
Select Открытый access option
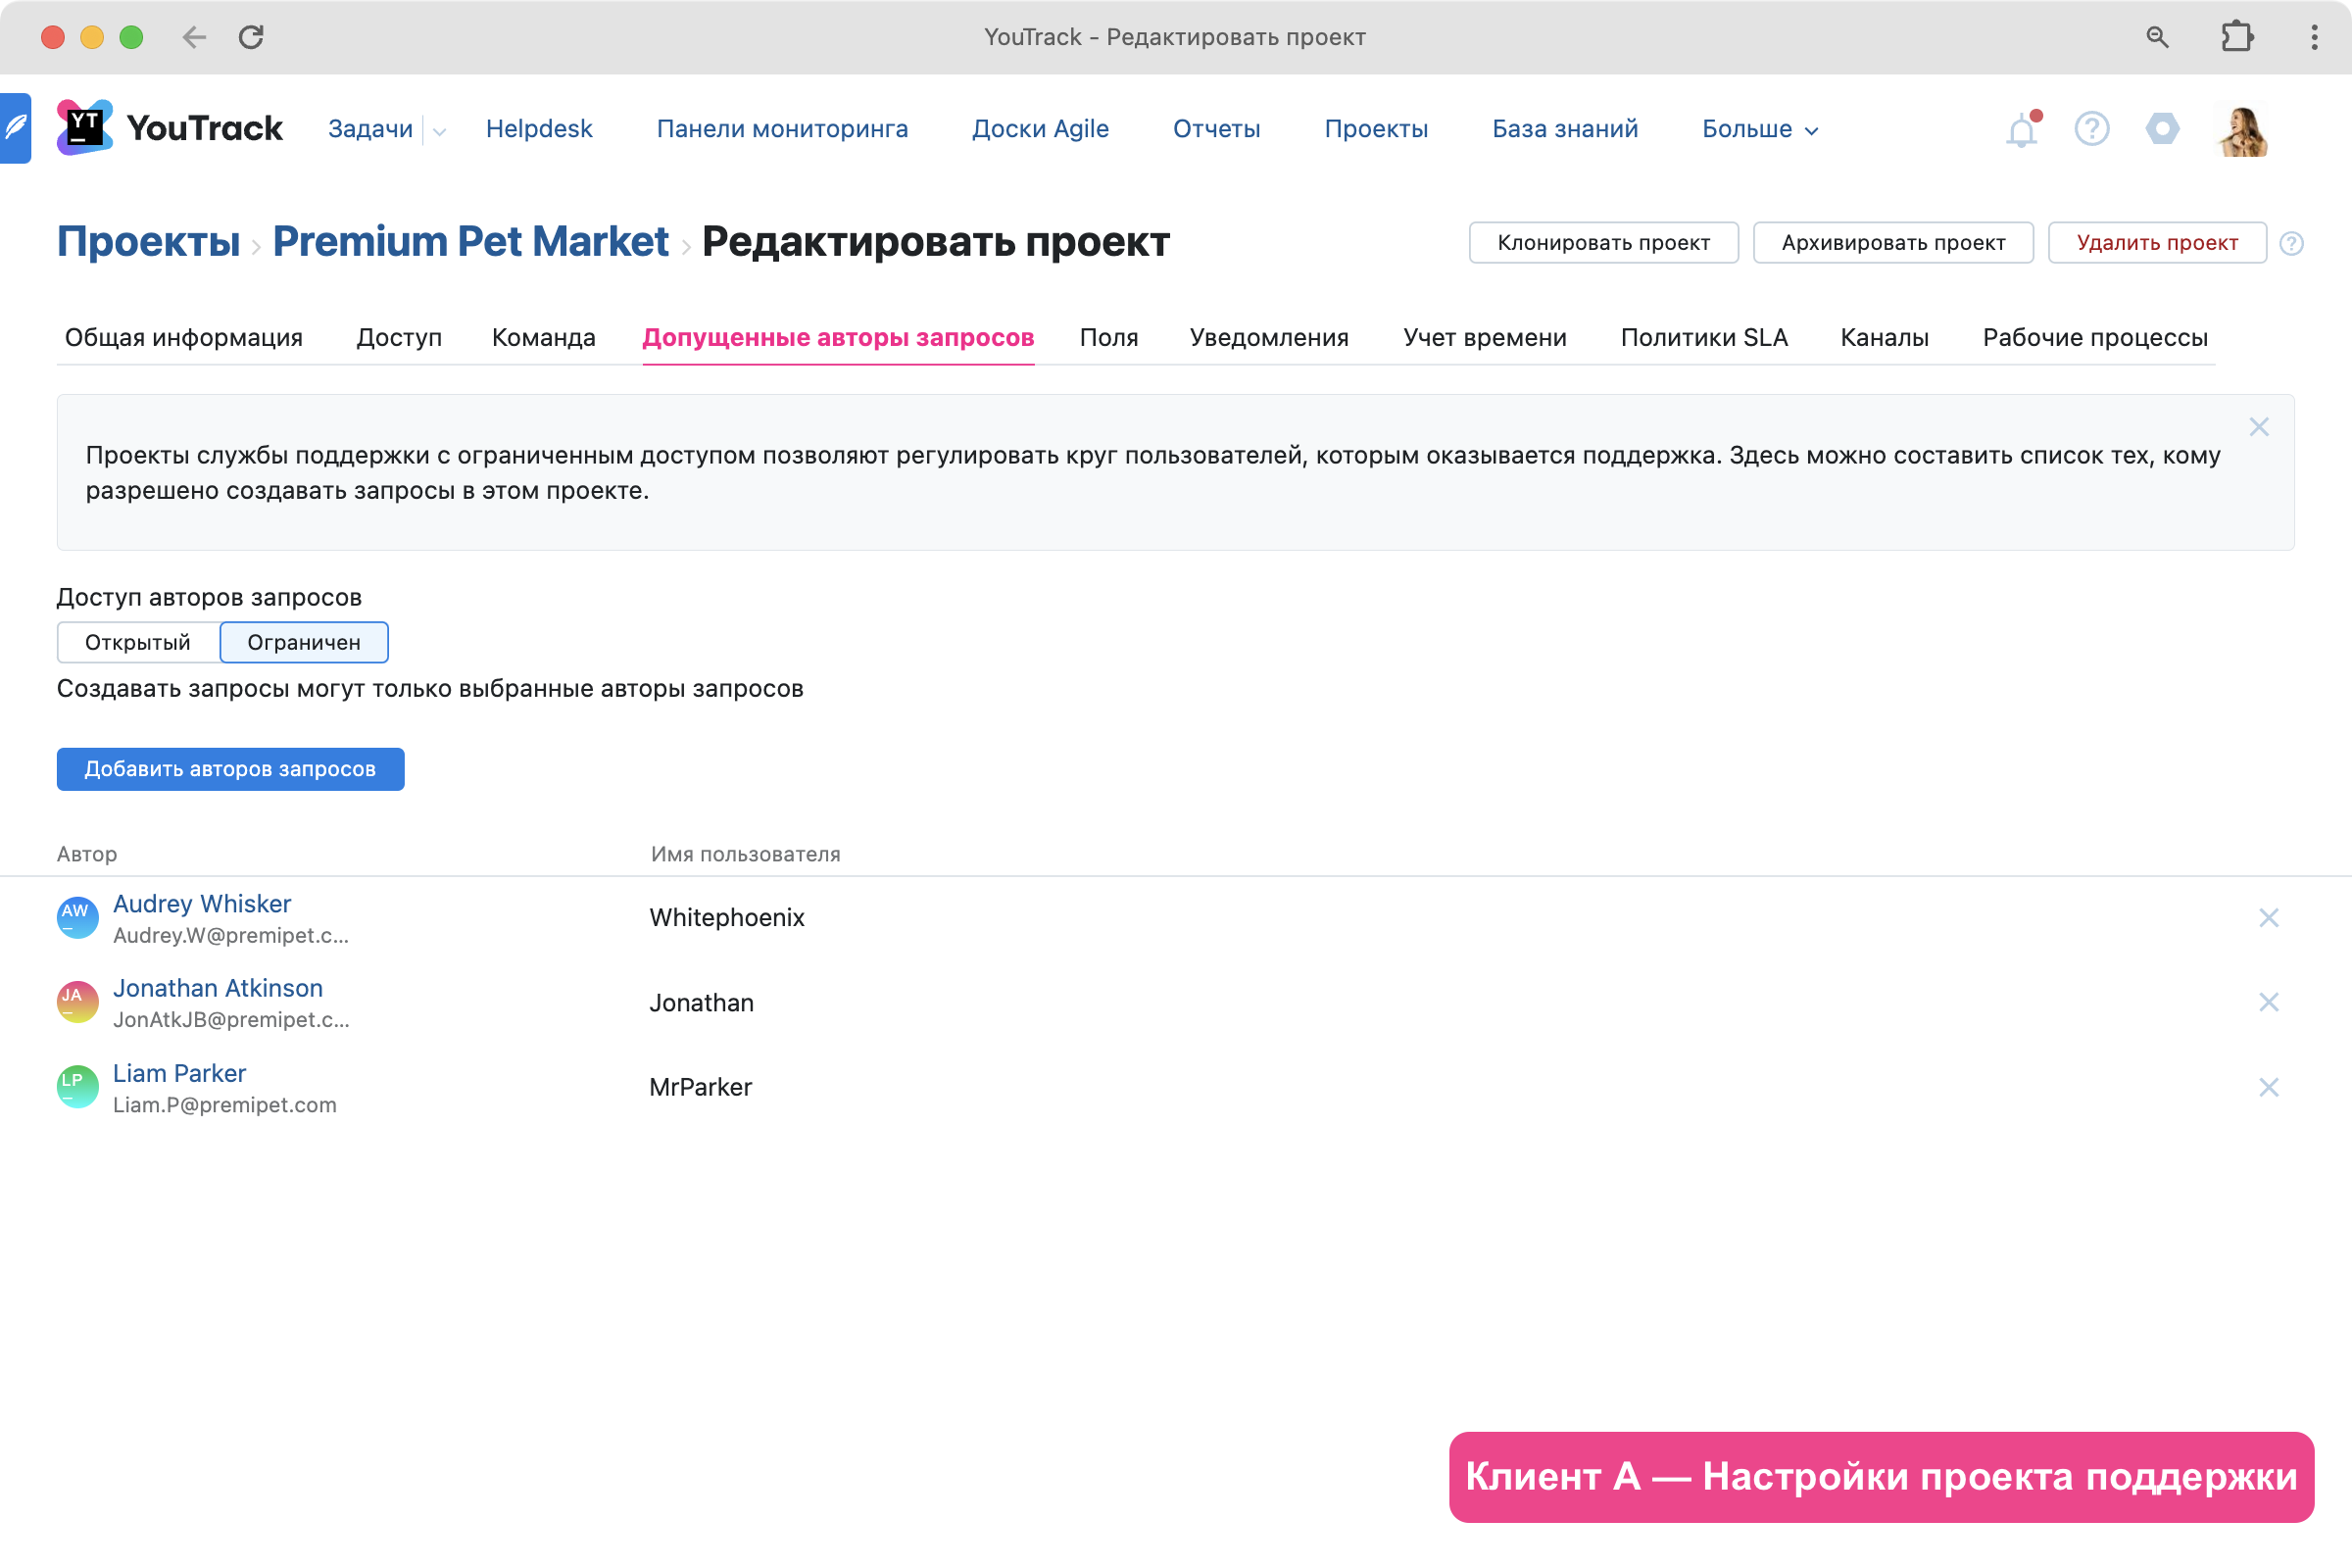138,642
